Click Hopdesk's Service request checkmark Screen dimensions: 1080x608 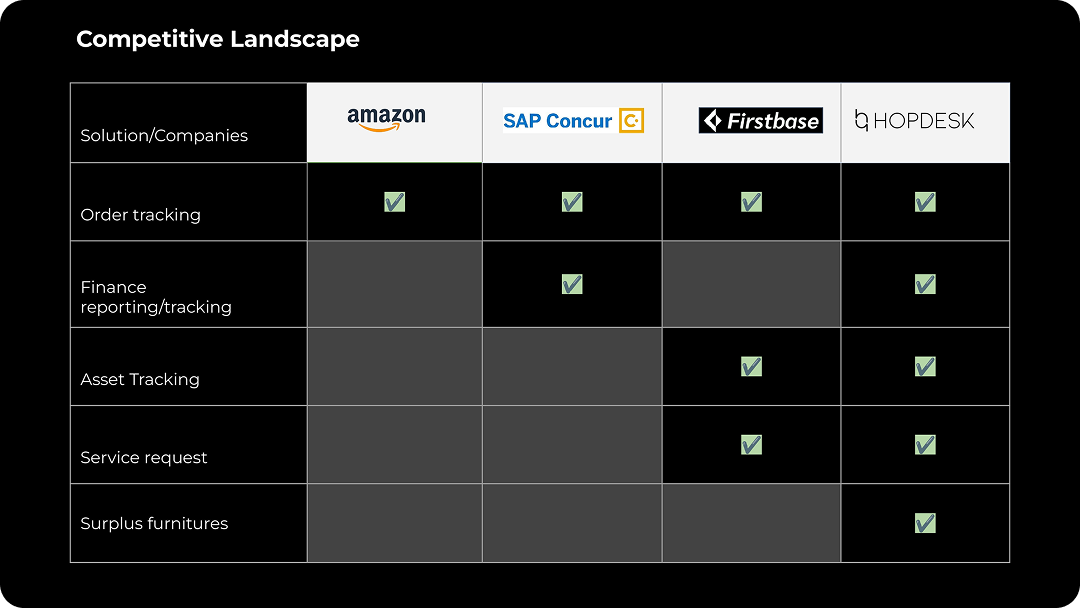[x=925, y=445]
